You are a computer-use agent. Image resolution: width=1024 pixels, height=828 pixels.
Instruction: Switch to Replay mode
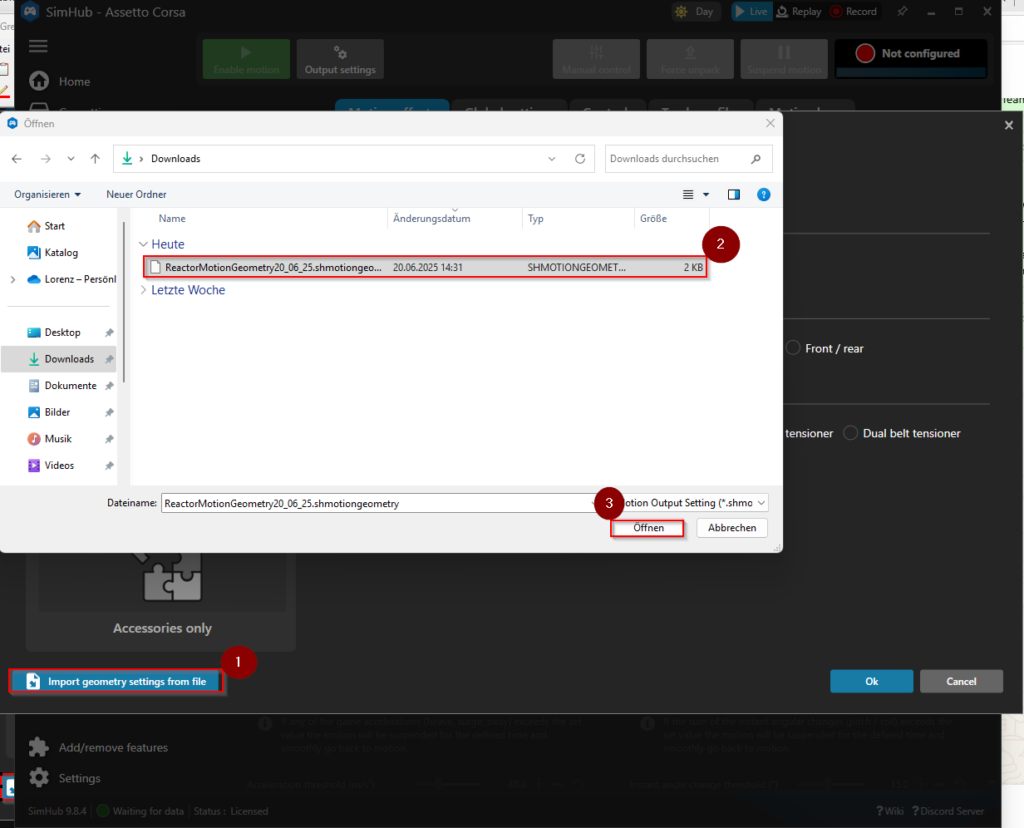(x=799, y=12)
